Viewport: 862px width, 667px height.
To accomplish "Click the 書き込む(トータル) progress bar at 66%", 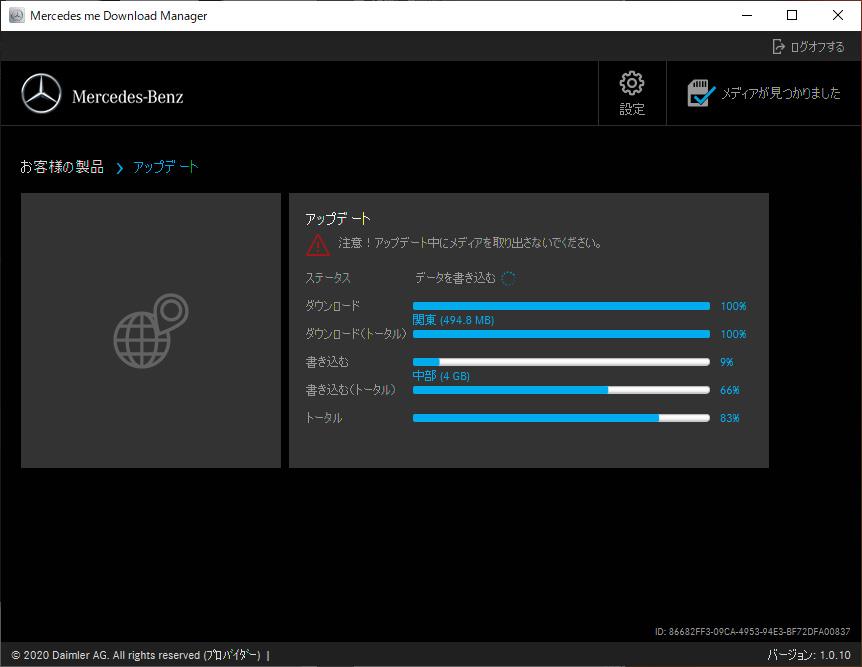I will tap(561, 390).
